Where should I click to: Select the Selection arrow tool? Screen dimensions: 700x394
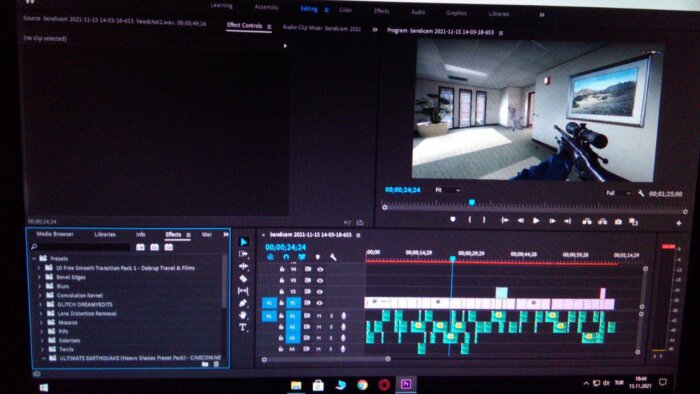pyautogui.click(x=244, y=242)
